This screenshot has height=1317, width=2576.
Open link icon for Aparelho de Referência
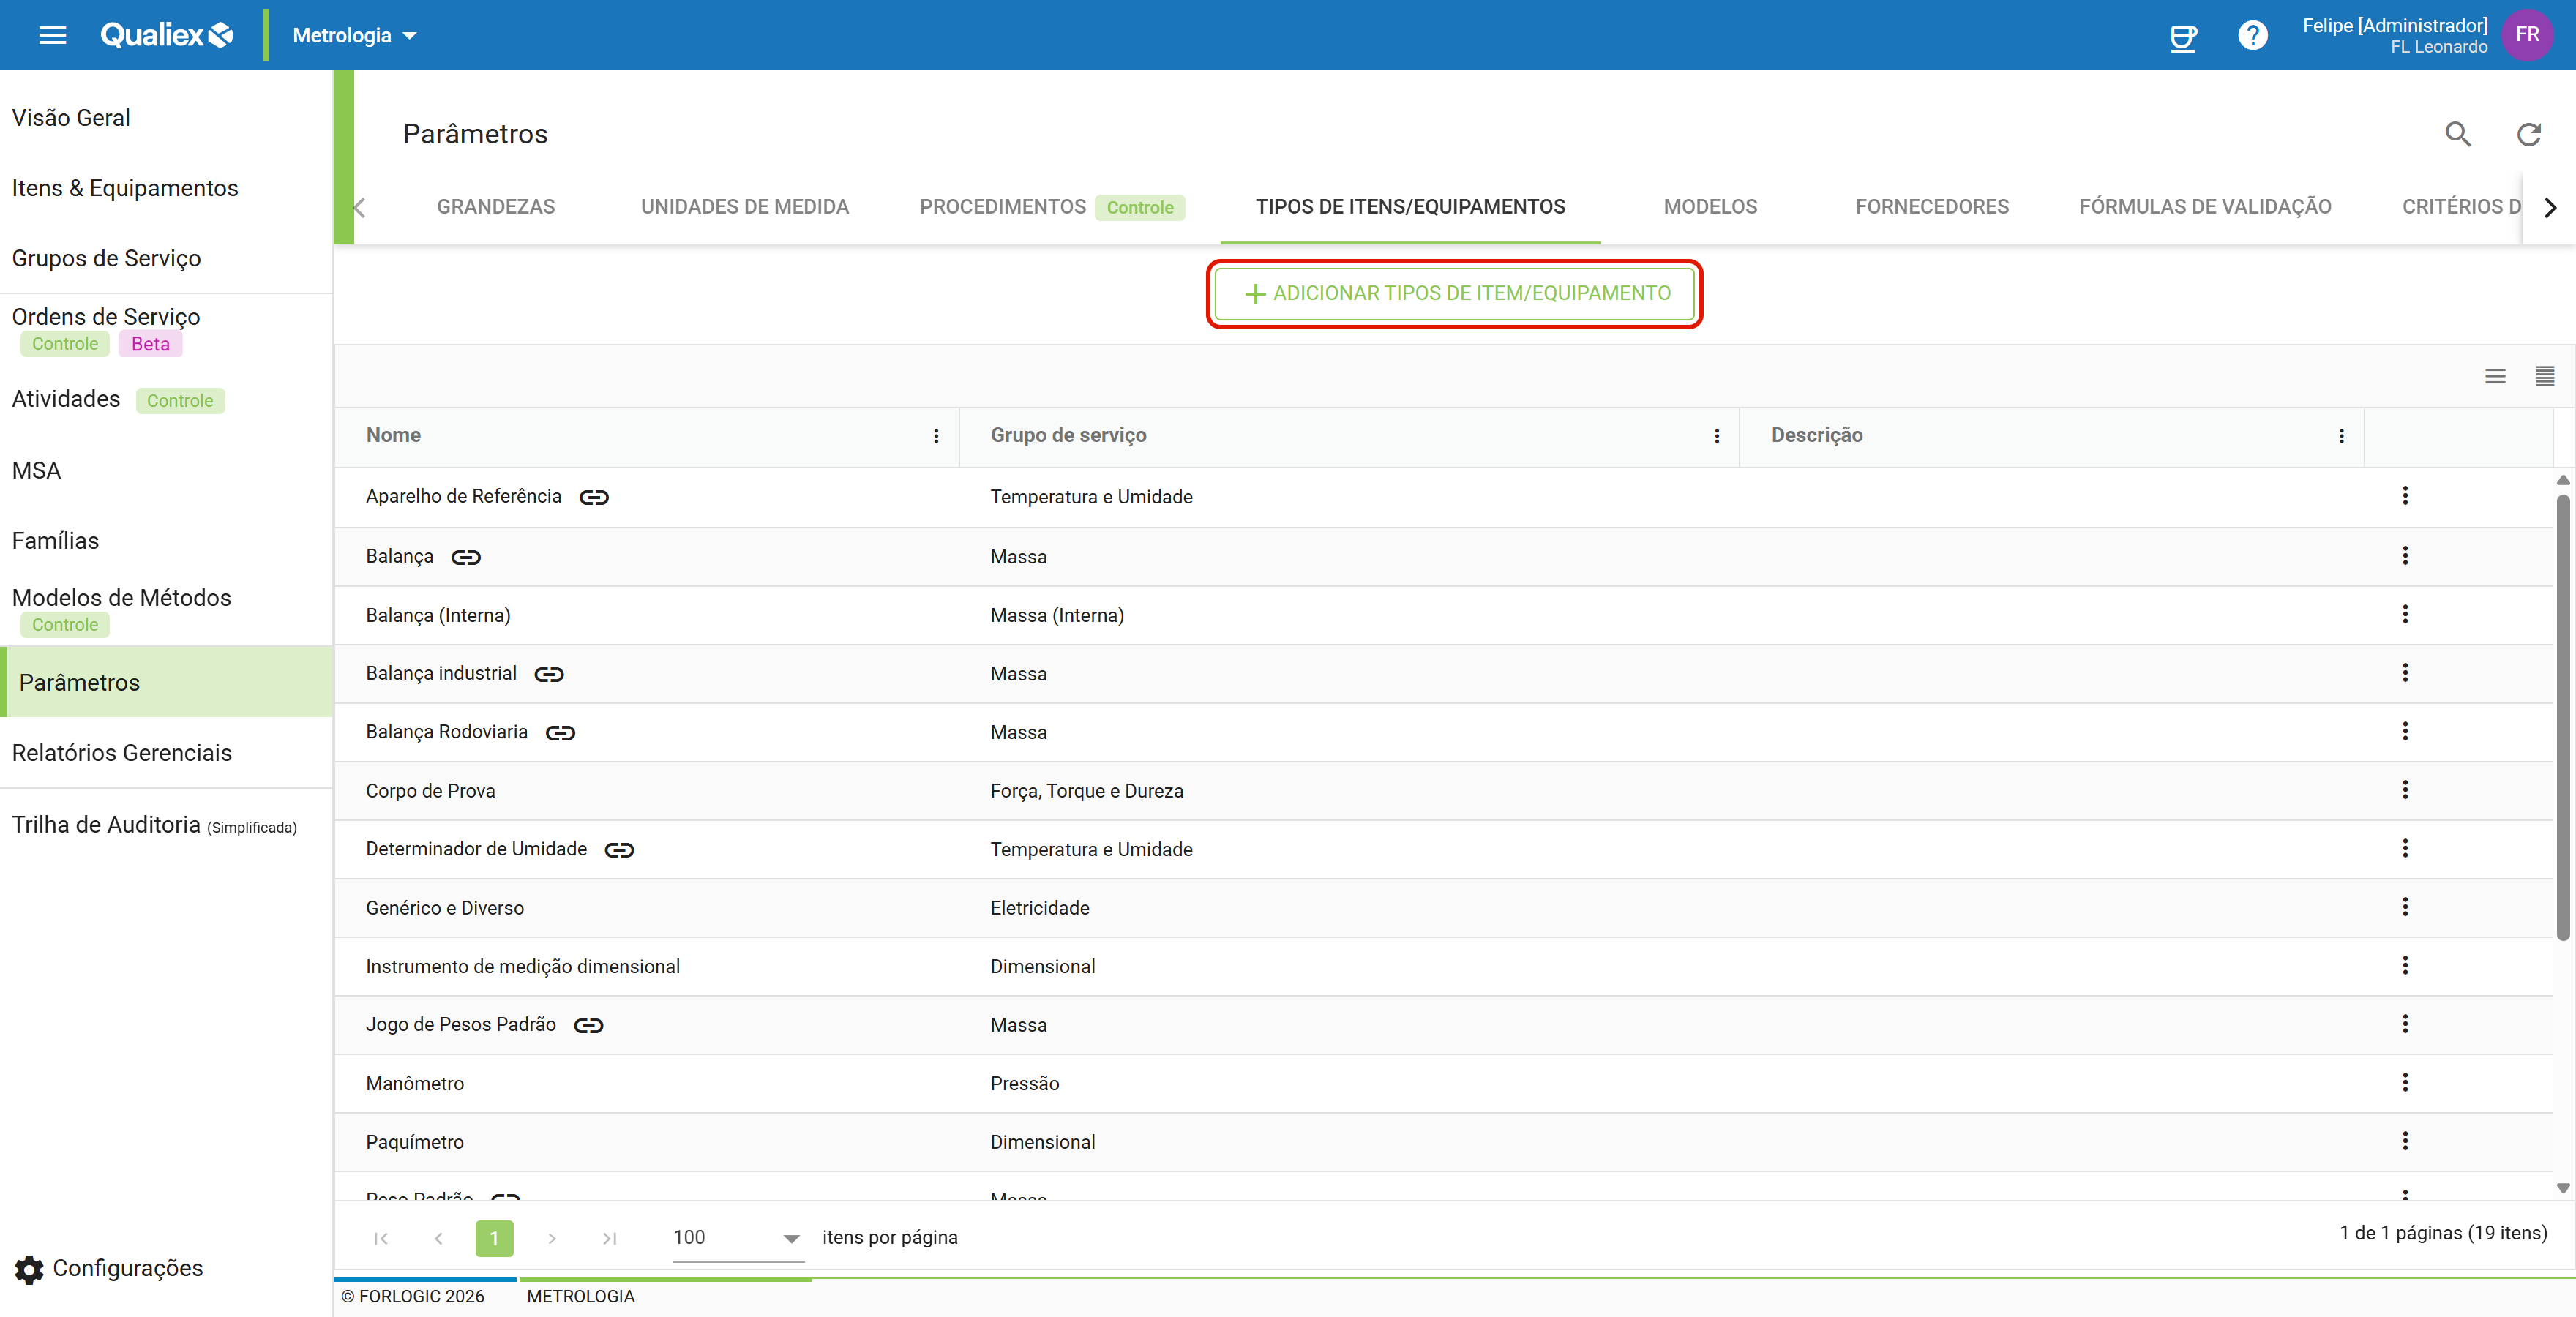point(594,497)
